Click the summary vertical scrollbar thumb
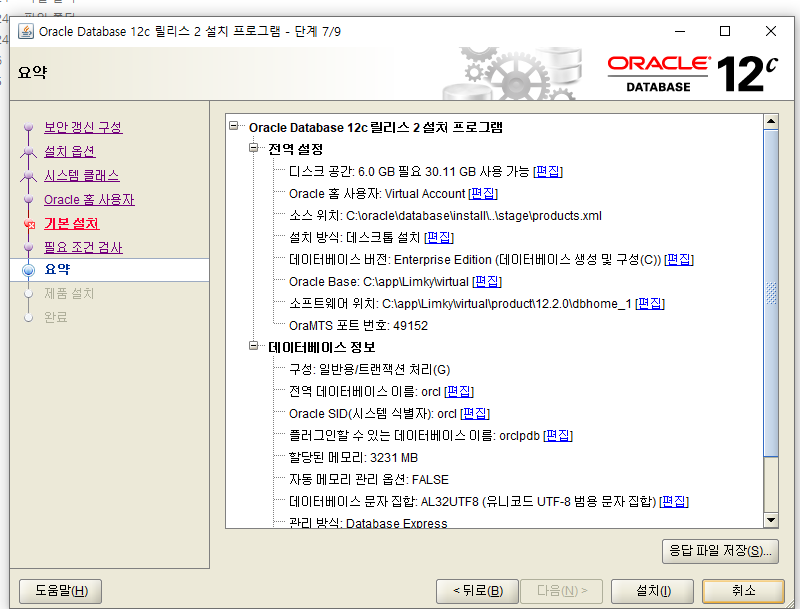This screenshot has height=609, width=800. (x=771, y=293)
